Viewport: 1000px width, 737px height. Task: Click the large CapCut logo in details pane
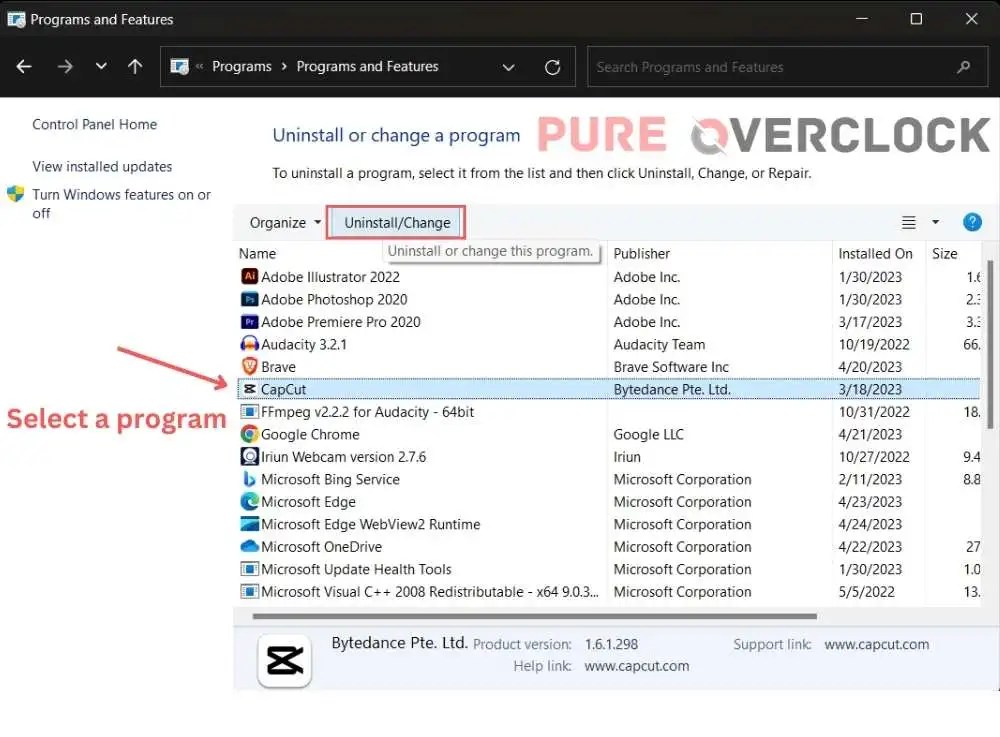[284, 660]
